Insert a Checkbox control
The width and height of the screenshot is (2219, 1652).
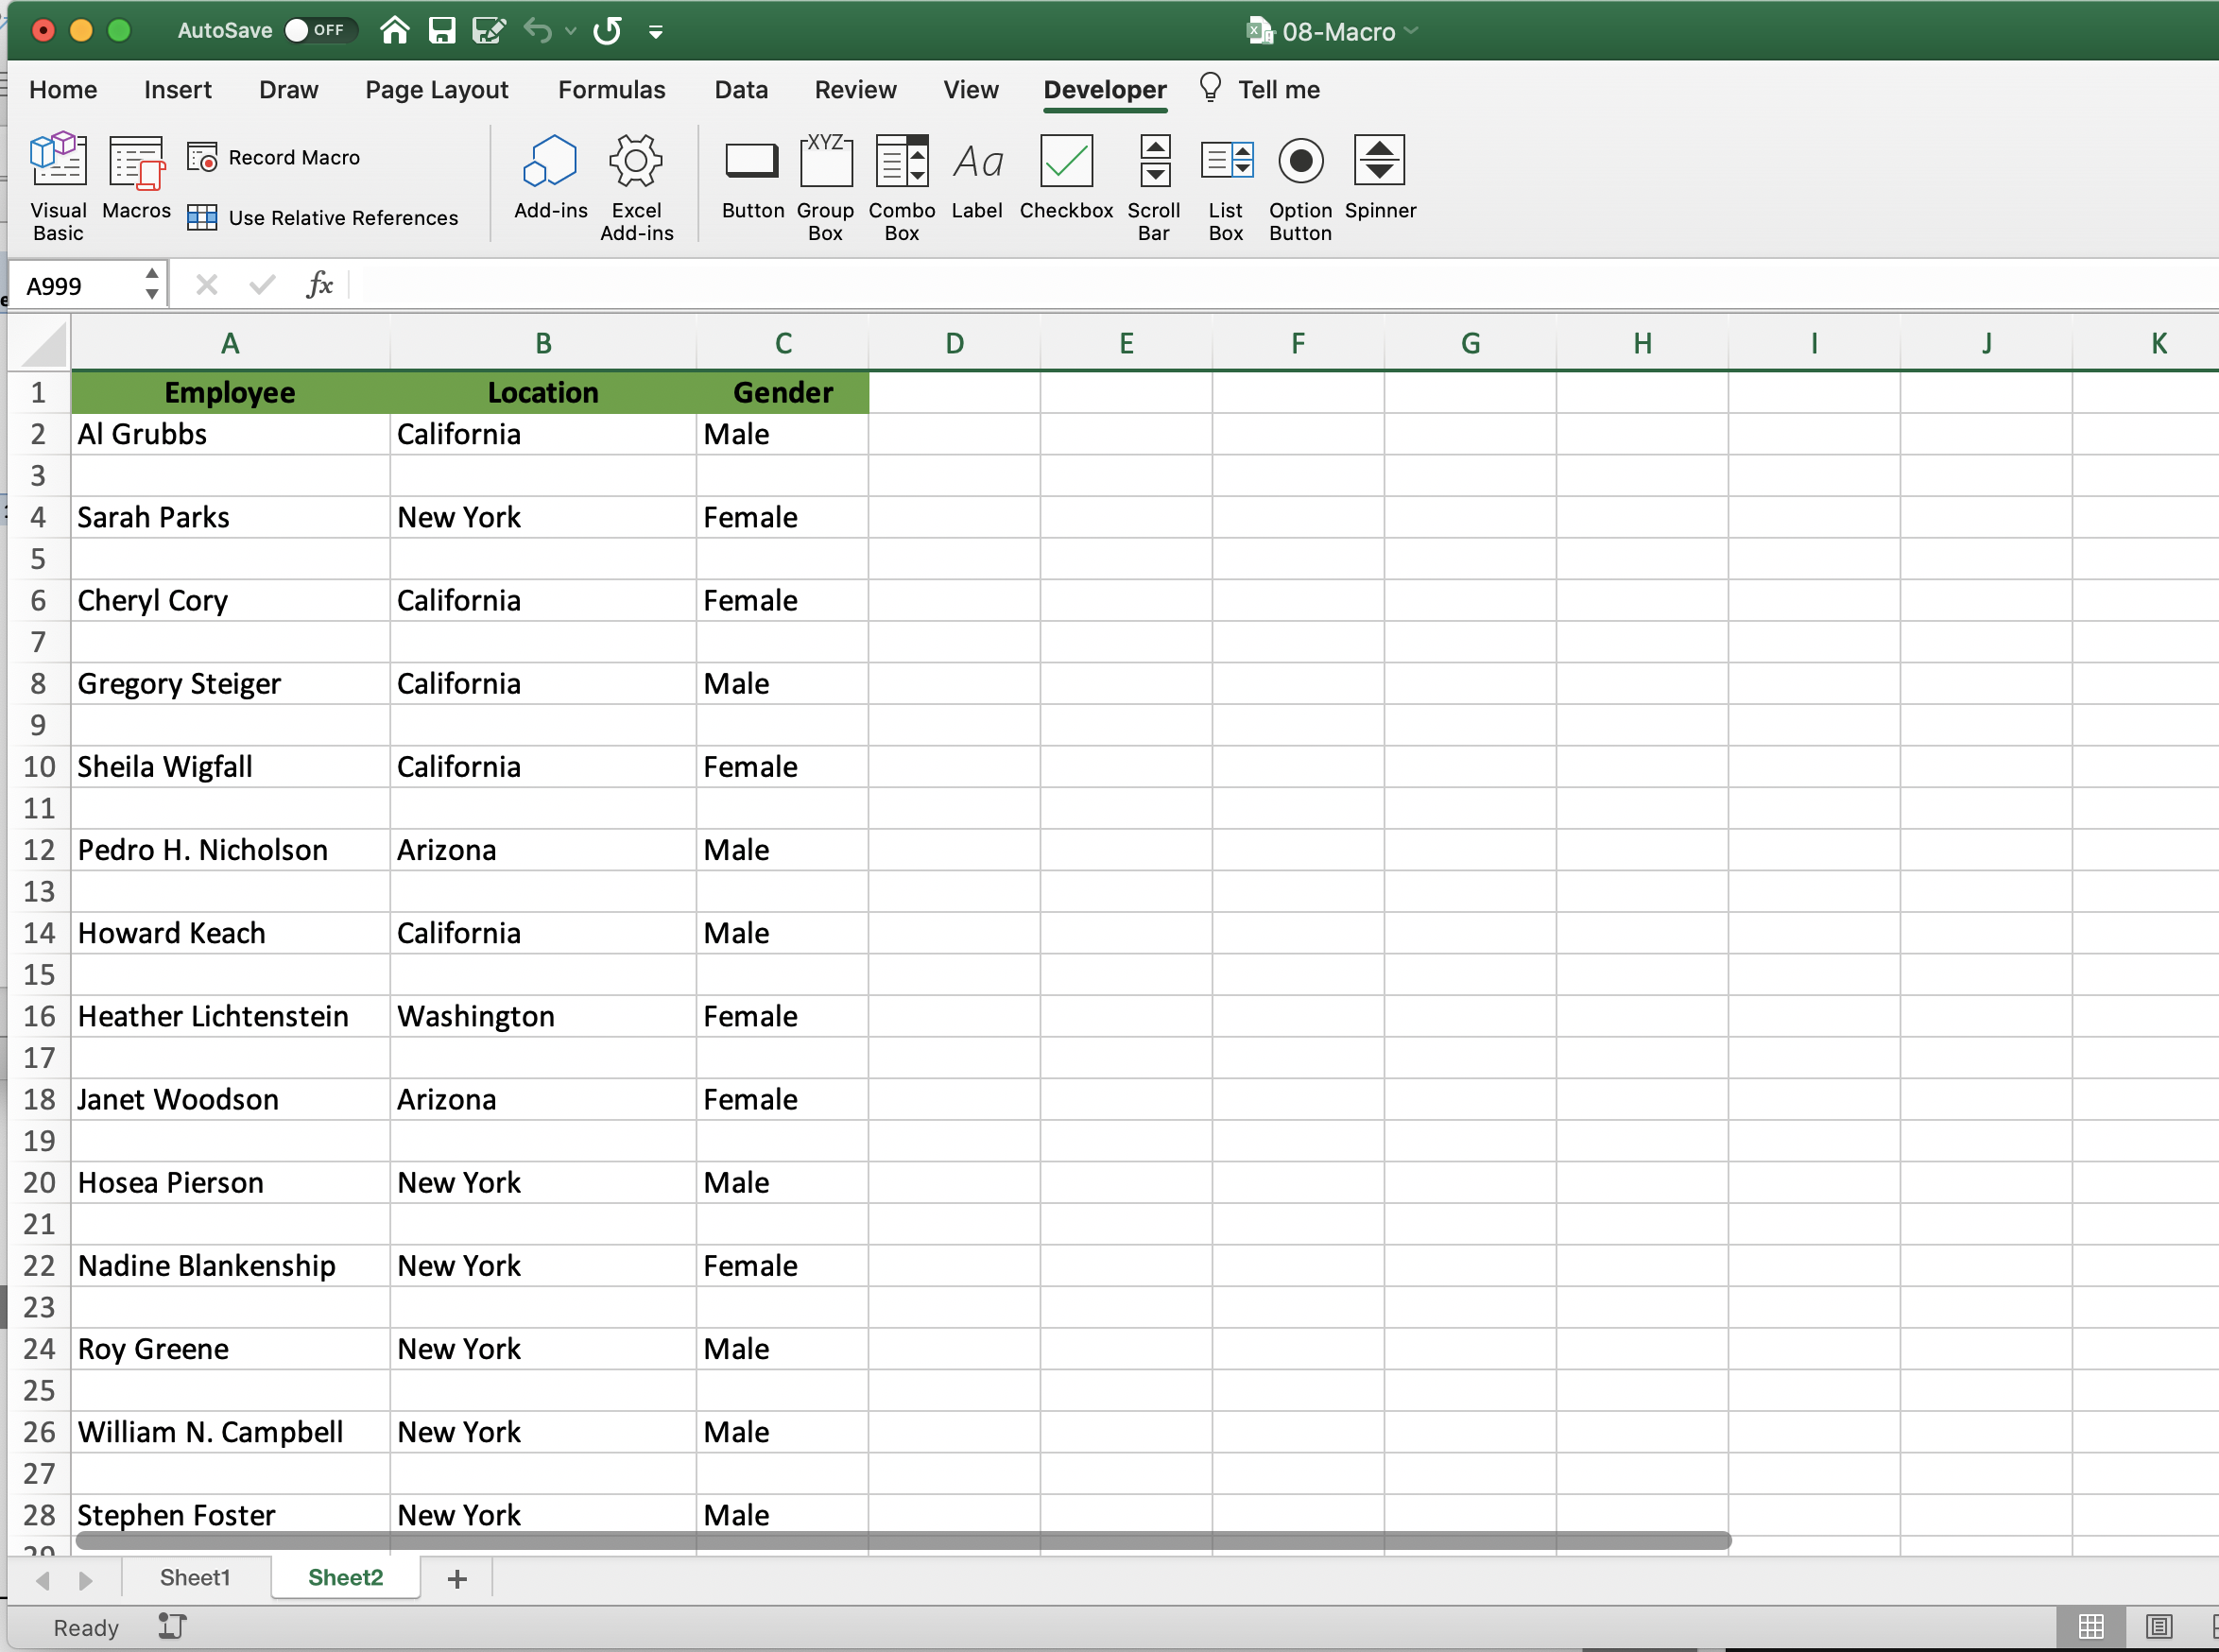pyautogui.click(x=1066, y=176)
